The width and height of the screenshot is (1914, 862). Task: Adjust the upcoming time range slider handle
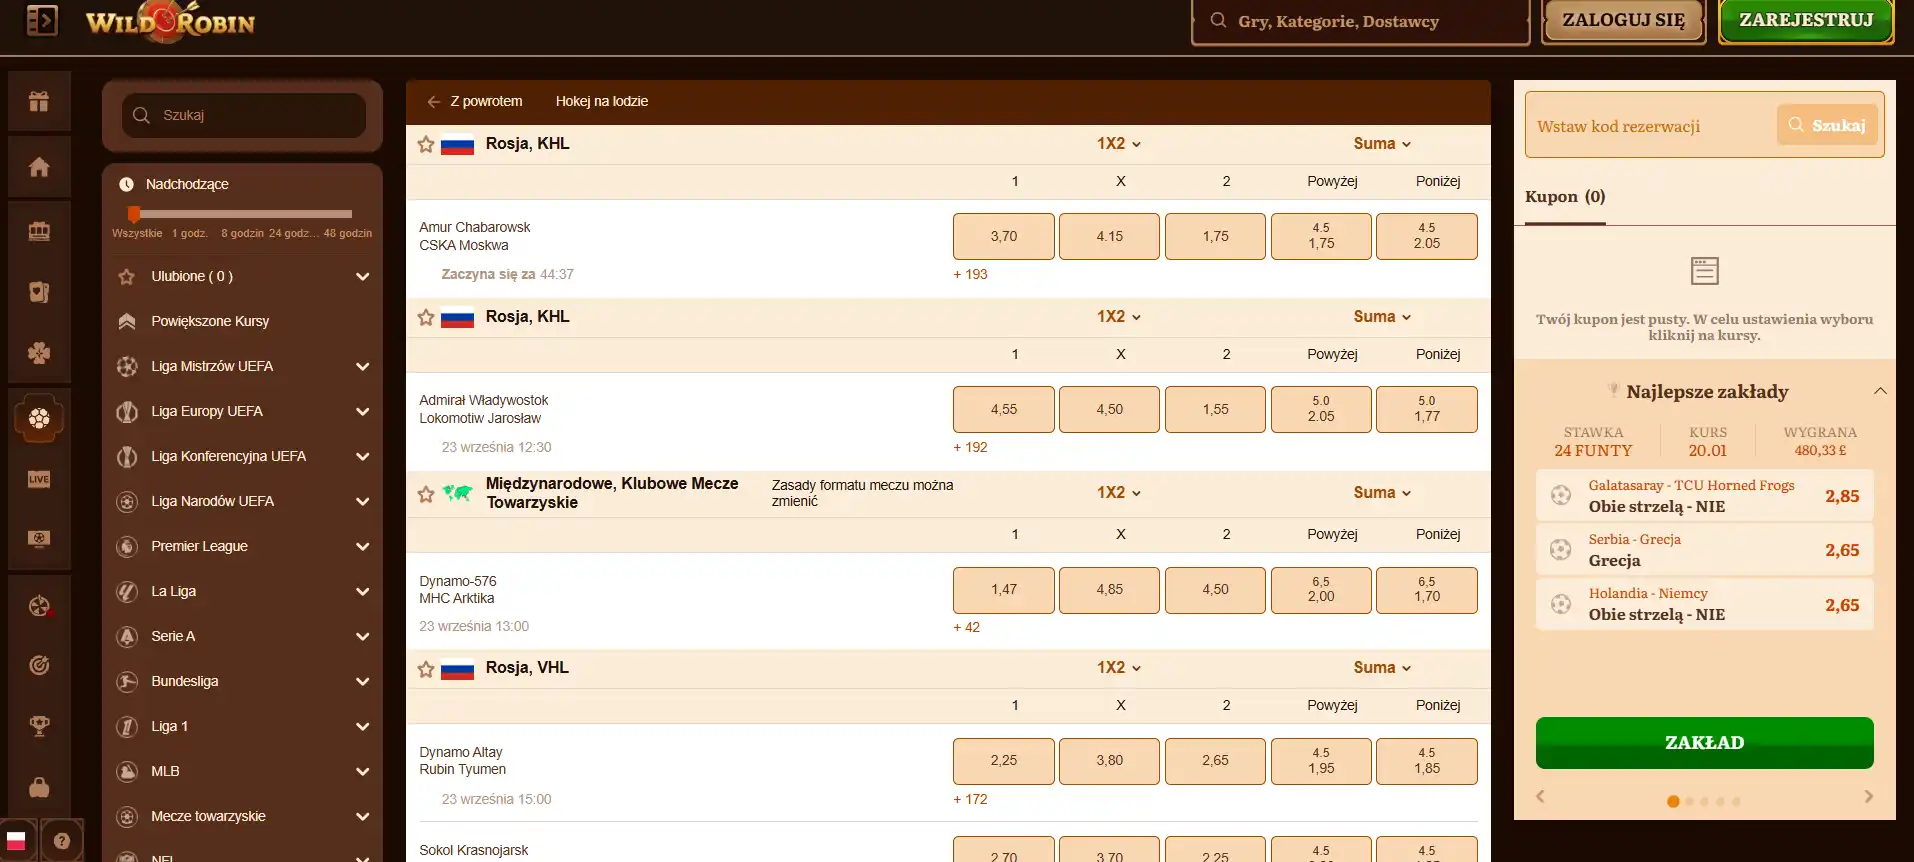click(134, 213)
